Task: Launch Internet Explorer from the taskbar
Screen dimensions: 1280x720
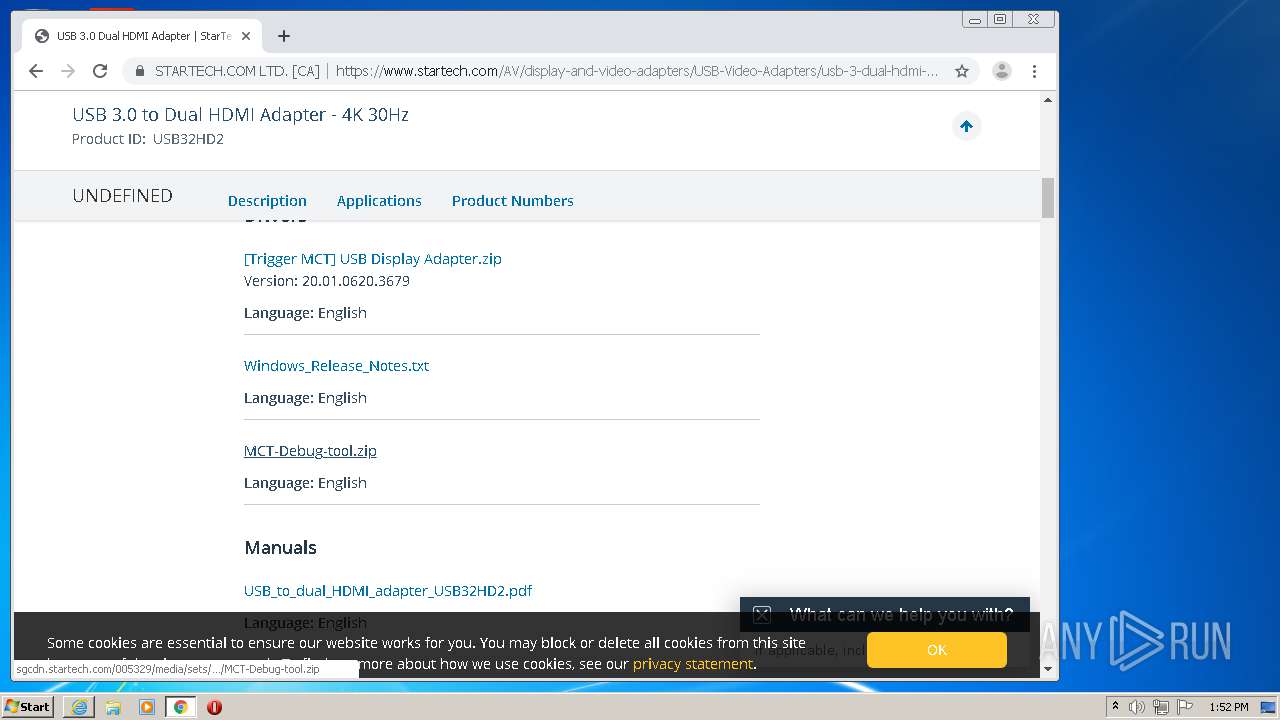Action: point(79,707)
